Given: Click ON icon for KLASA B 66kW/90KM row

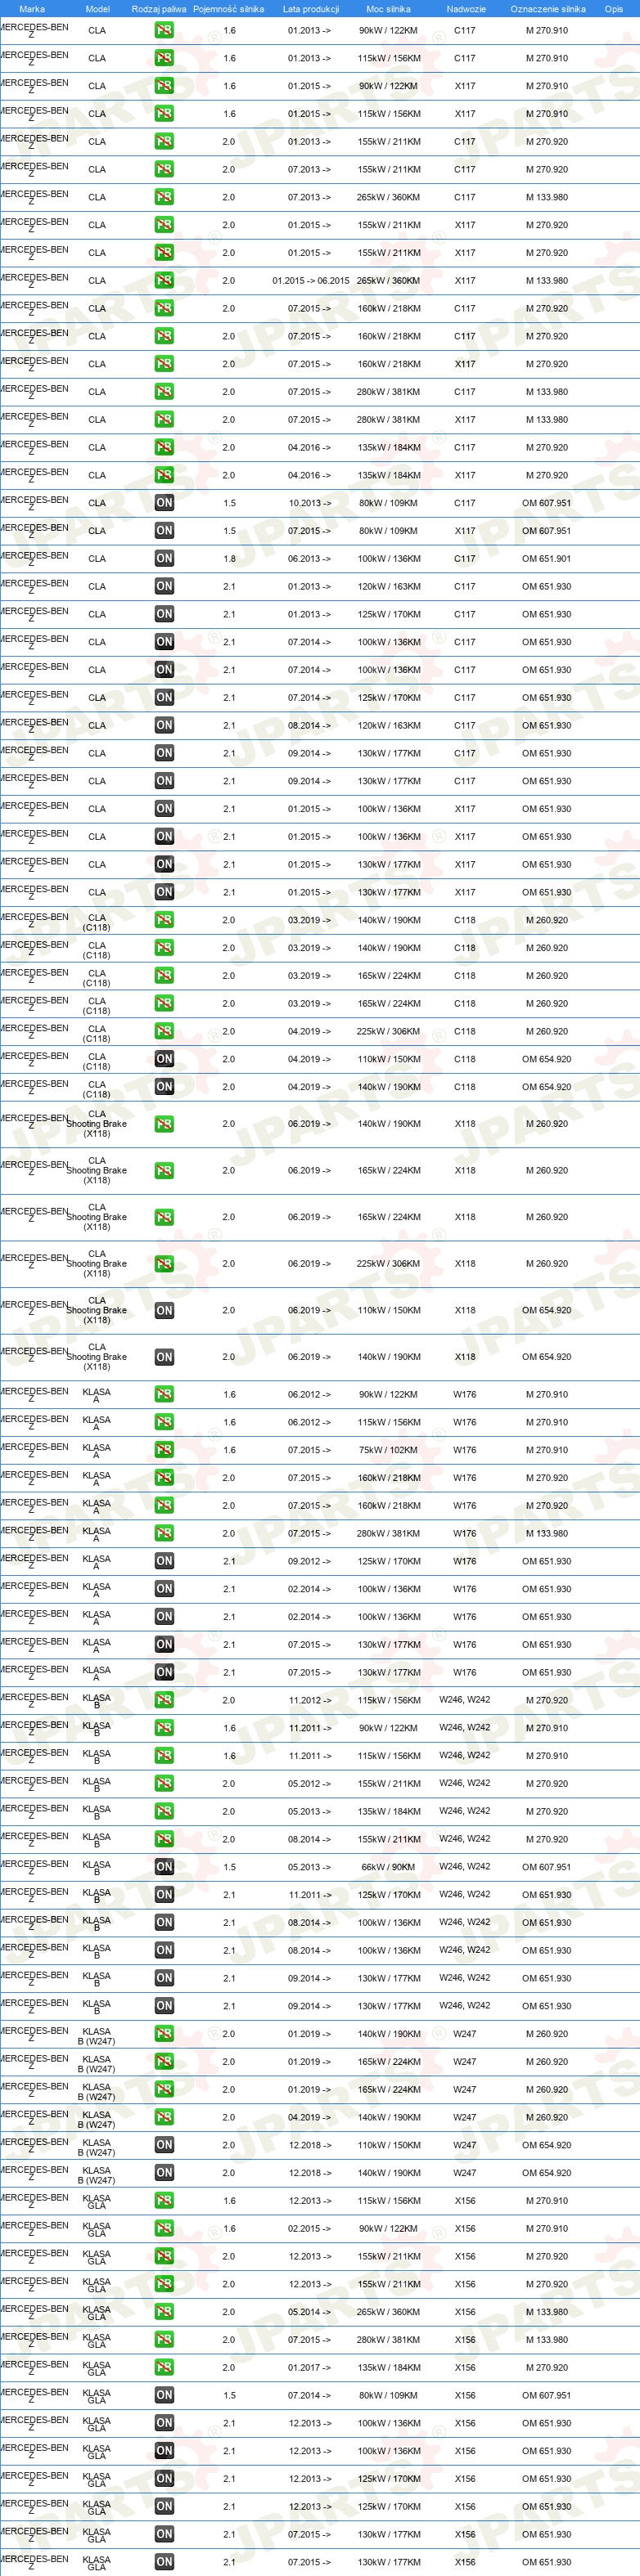Looking at the screenshot, I should [164, 1867].
